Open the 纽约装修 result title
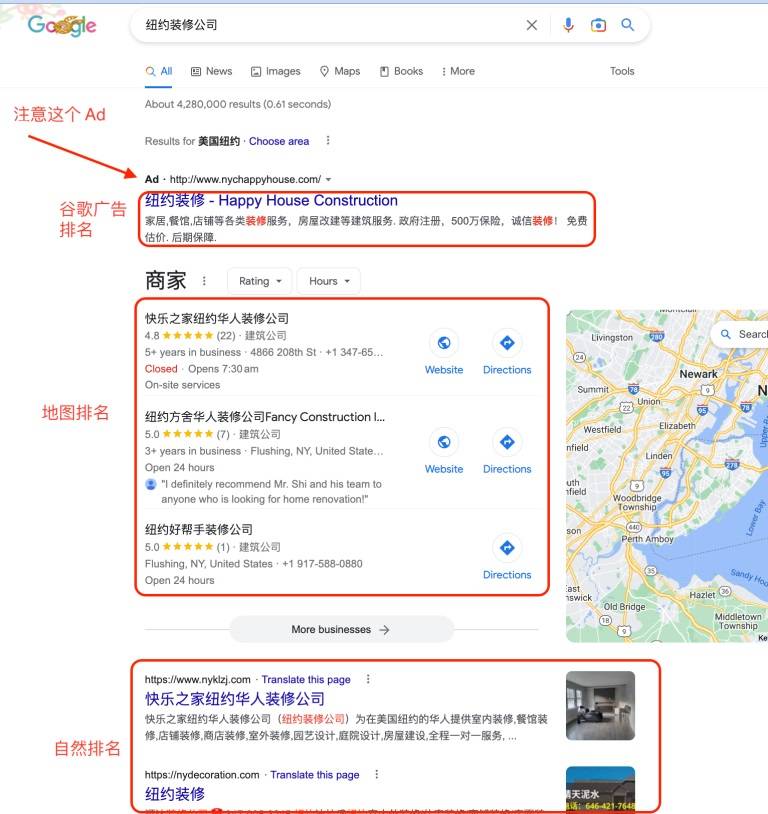Image resolution: width=768 pixels, height=814 pixels. (x=175, y=794)
